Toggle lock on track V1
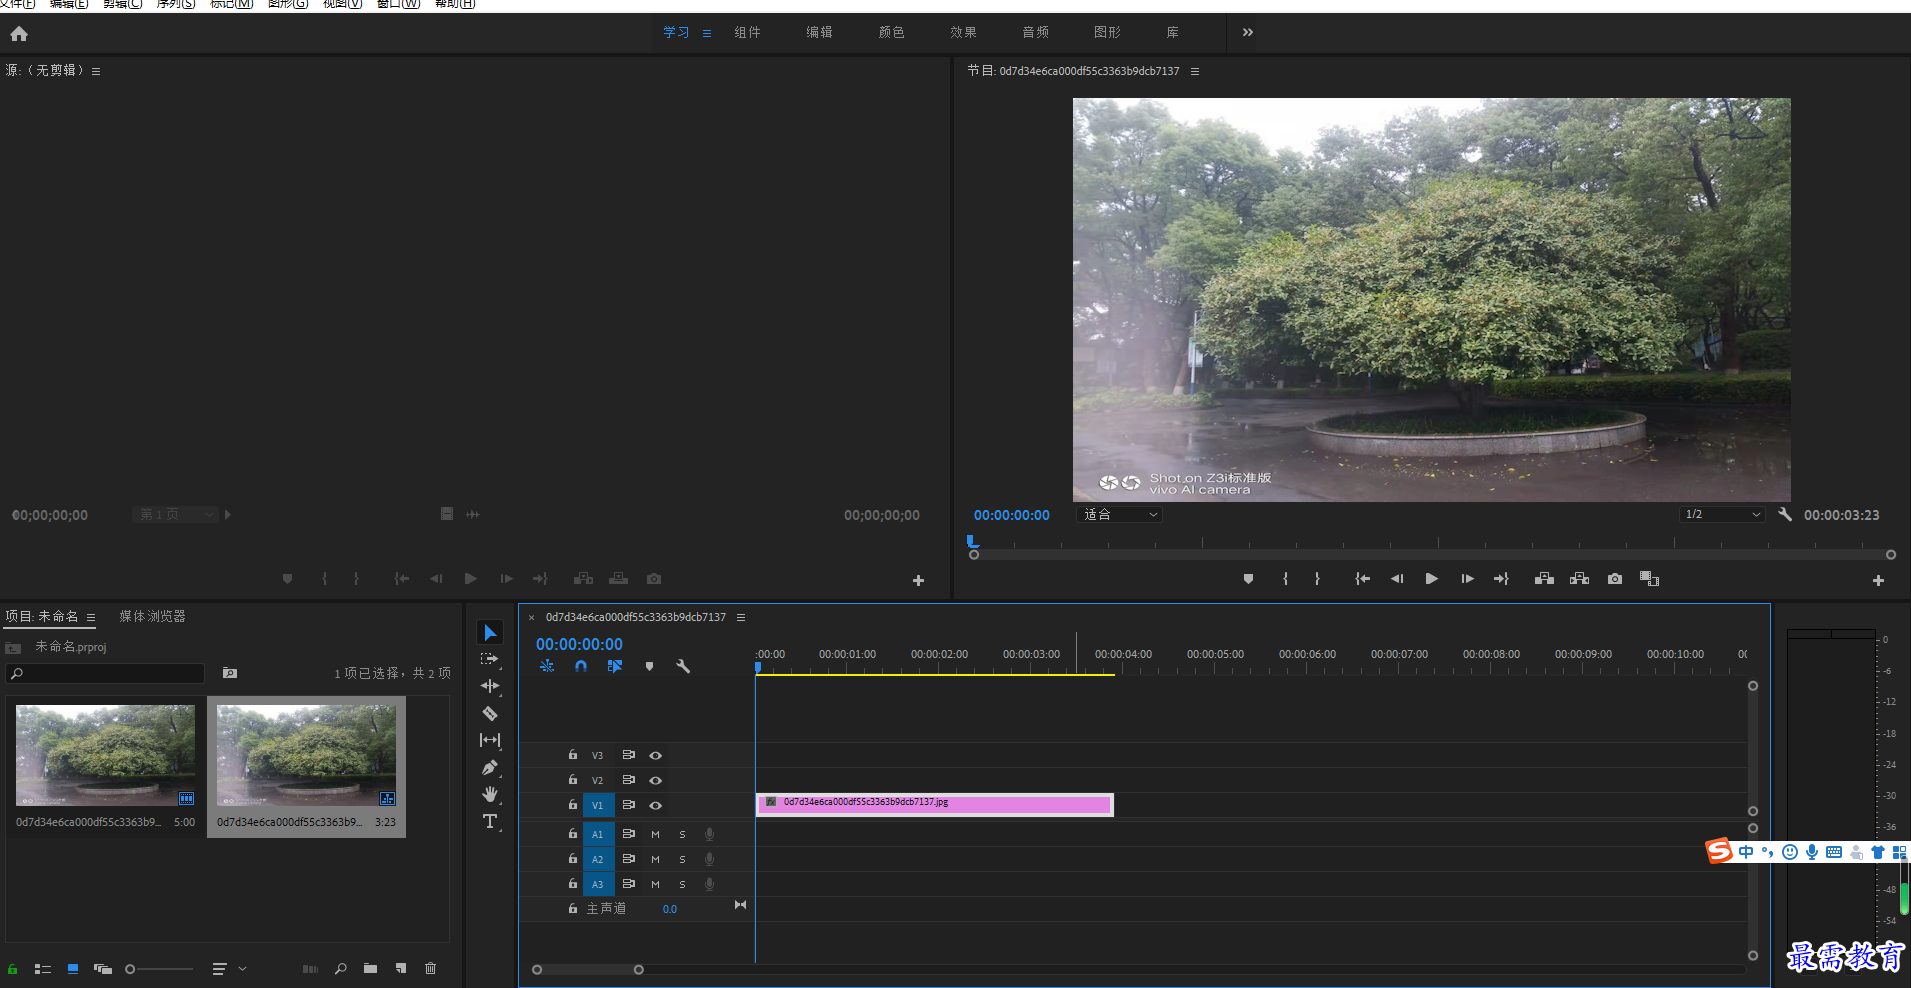This screenshot has height=988, width=1911. 573,804
